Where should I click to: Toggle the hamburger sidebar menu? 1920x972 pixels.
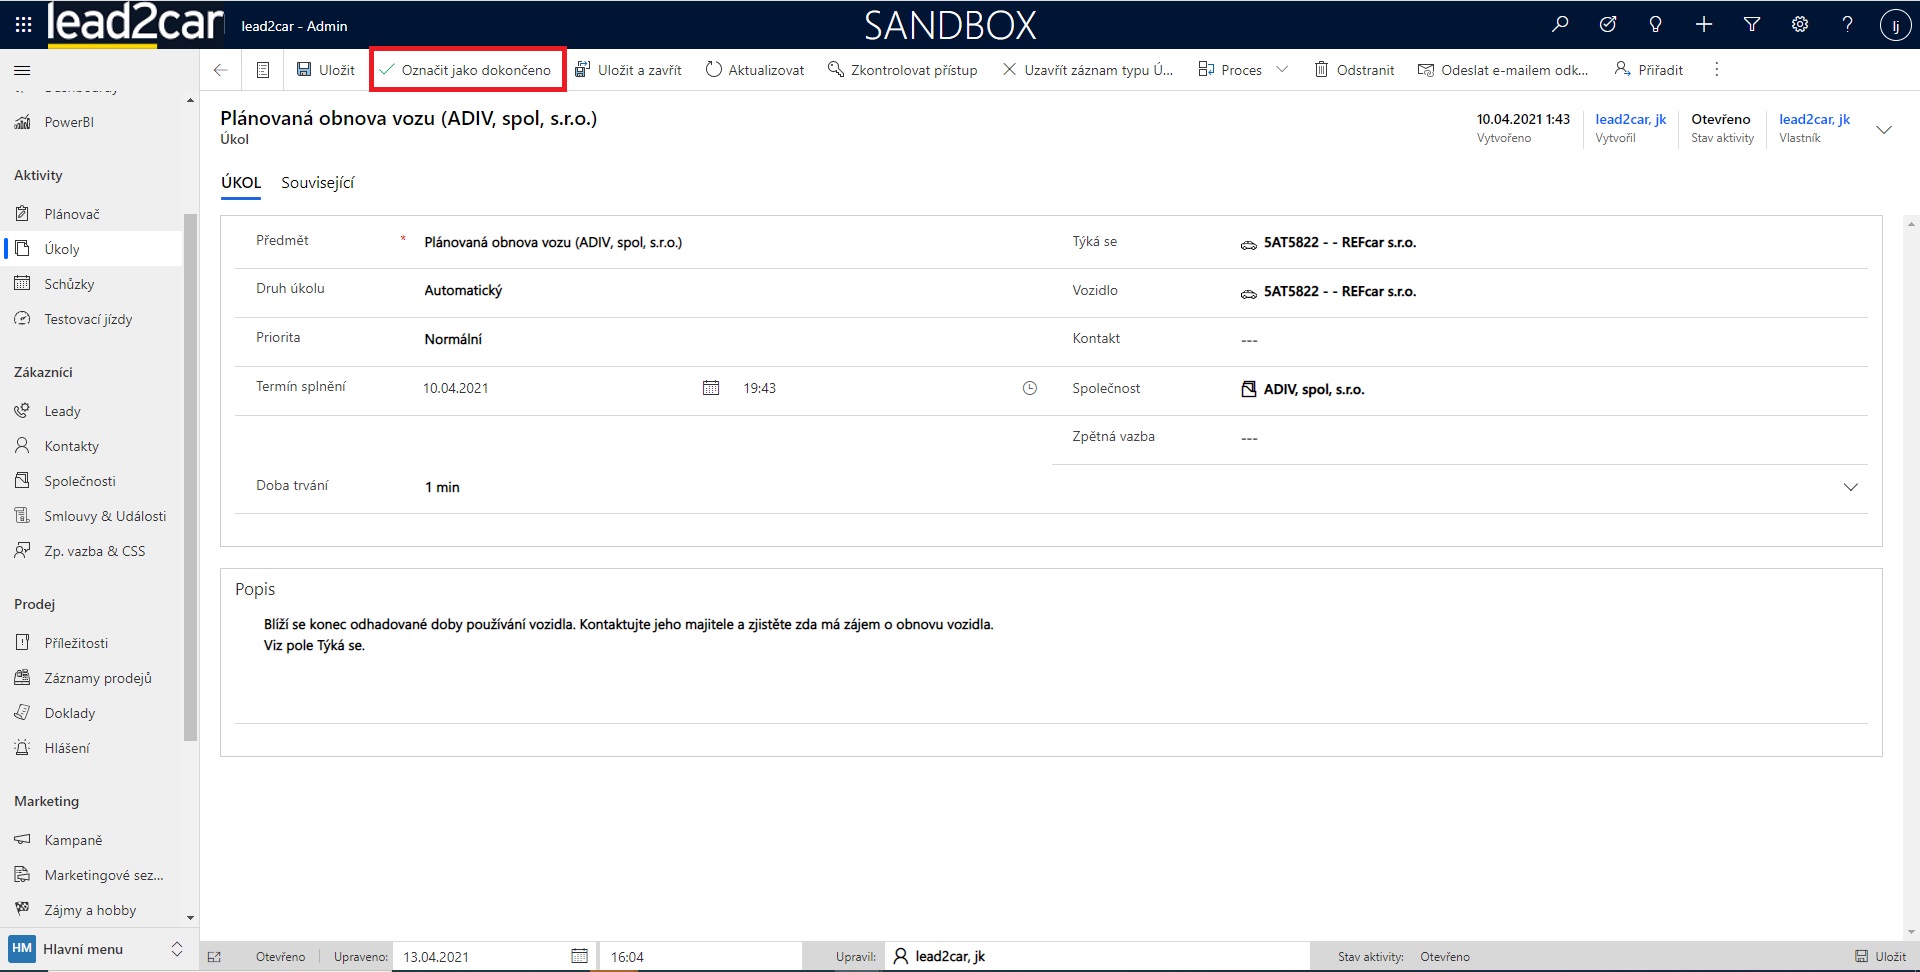tap(22, 70)
